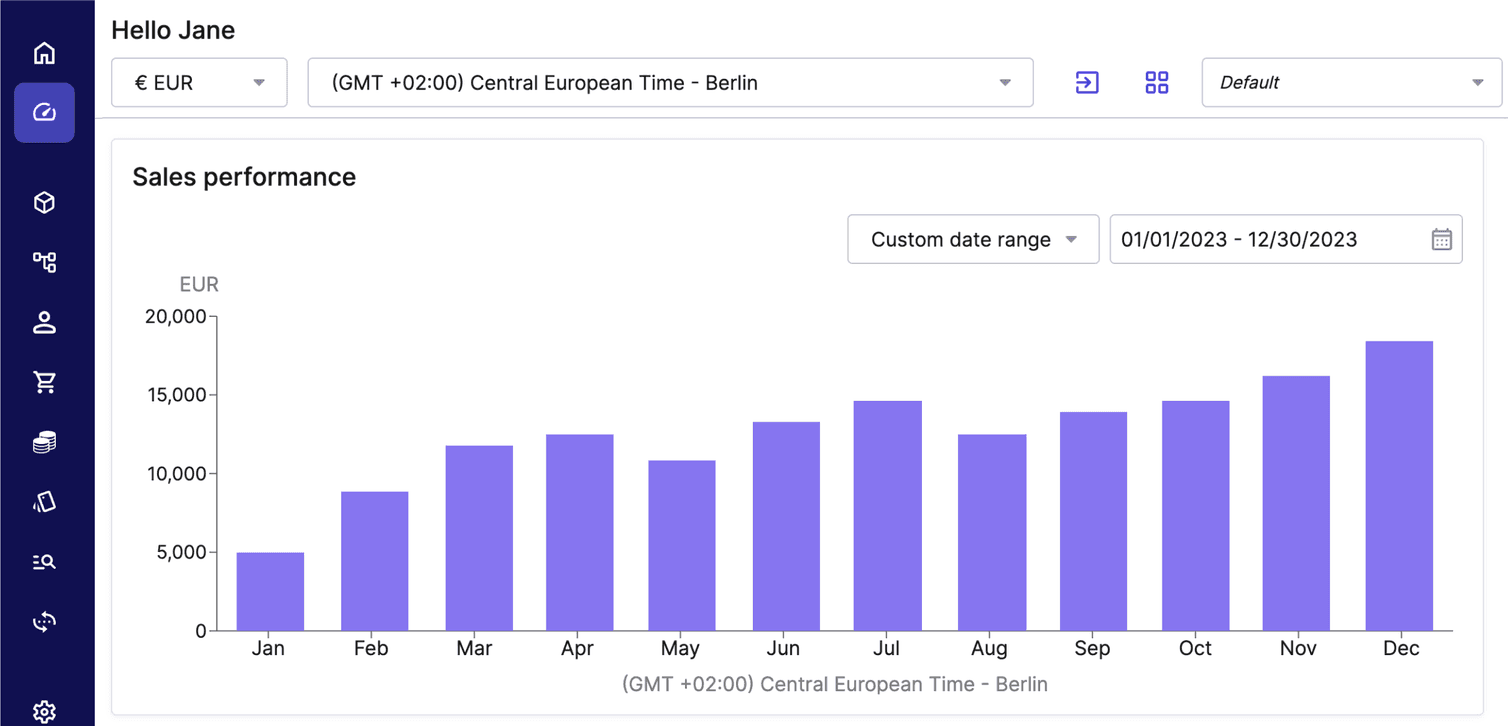
Task: Open the calendar date picker icon
Action: (1441, 240)
